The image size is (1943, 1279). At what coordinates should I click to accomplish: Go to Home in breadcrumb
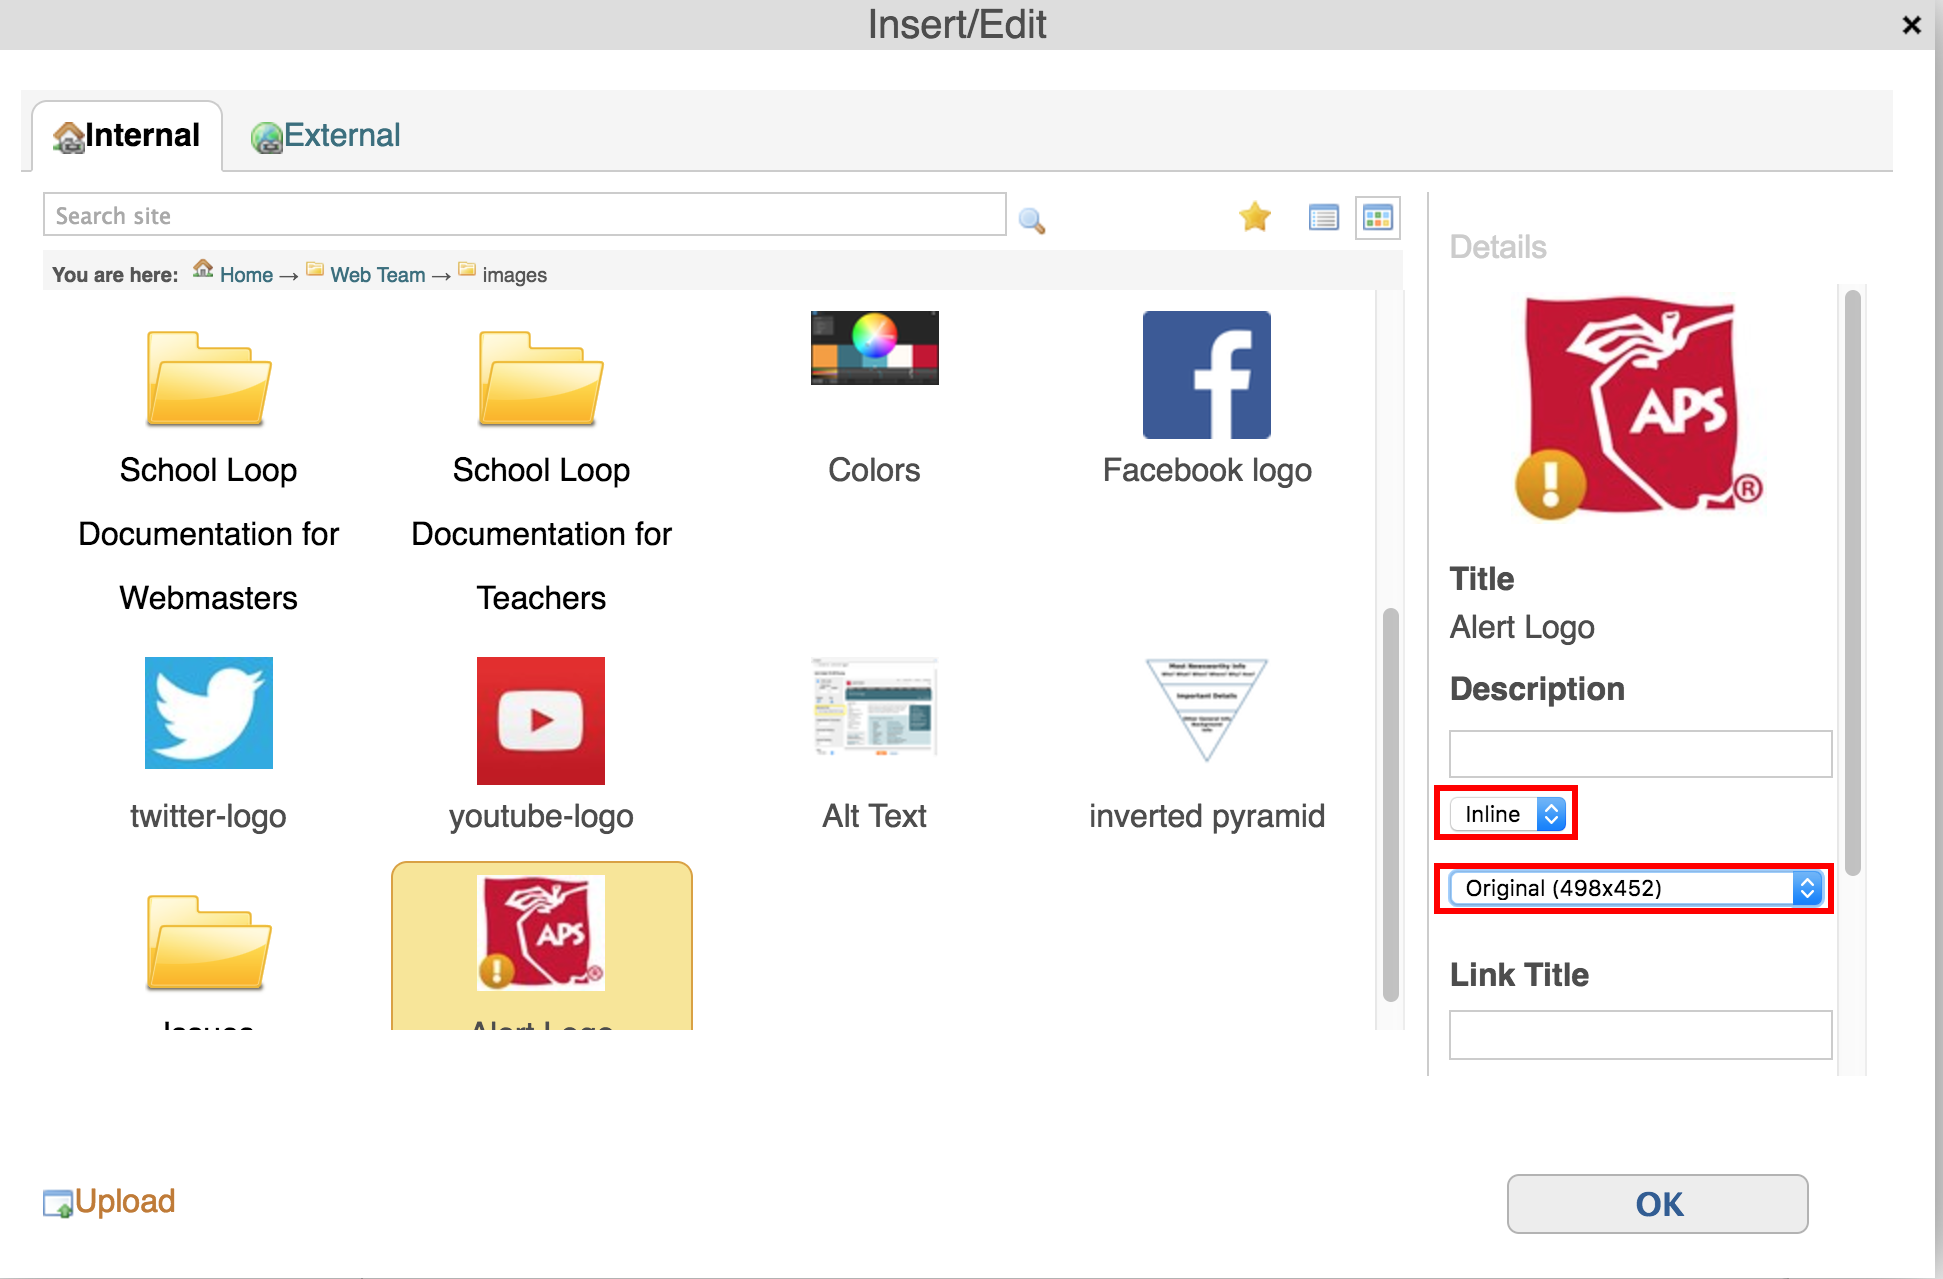246,275
